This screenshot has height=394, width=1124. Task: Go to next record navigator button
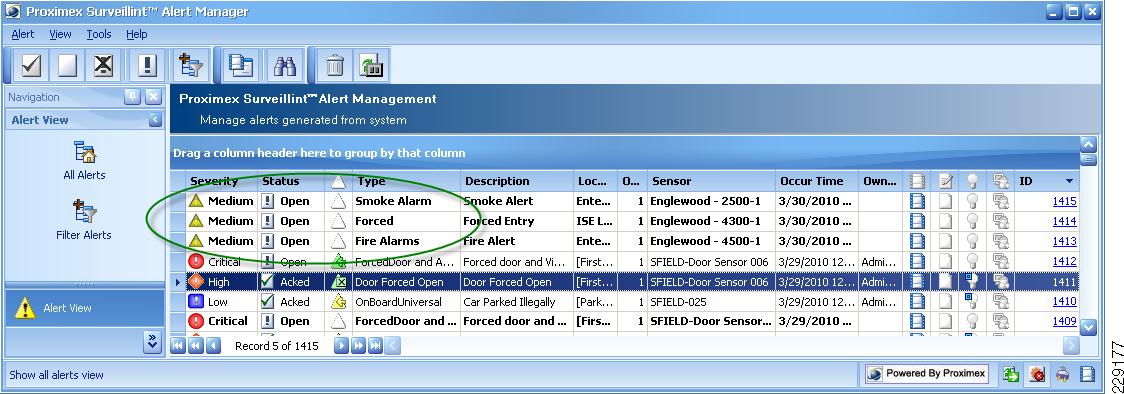pyautogui.click(x=341, y=346)
